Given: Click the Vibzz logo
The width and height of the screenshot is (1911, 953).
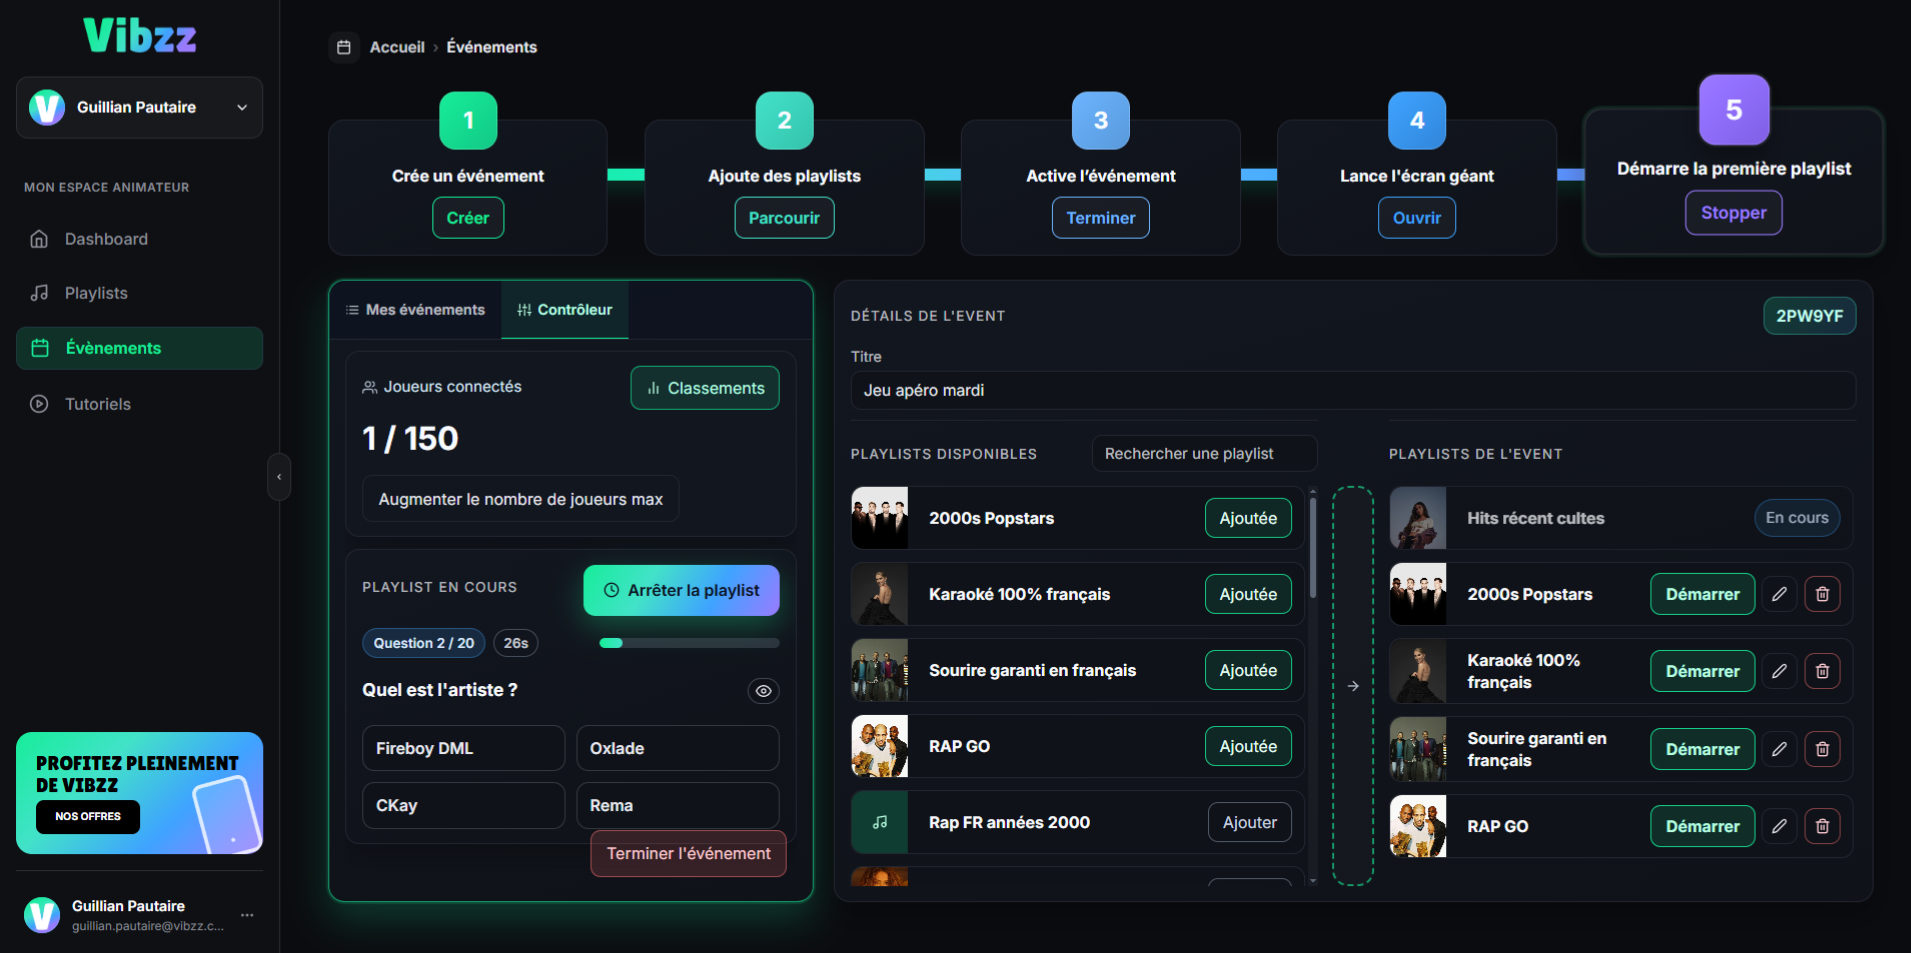Looking at the screenshot, I should (x=140, y=36).
